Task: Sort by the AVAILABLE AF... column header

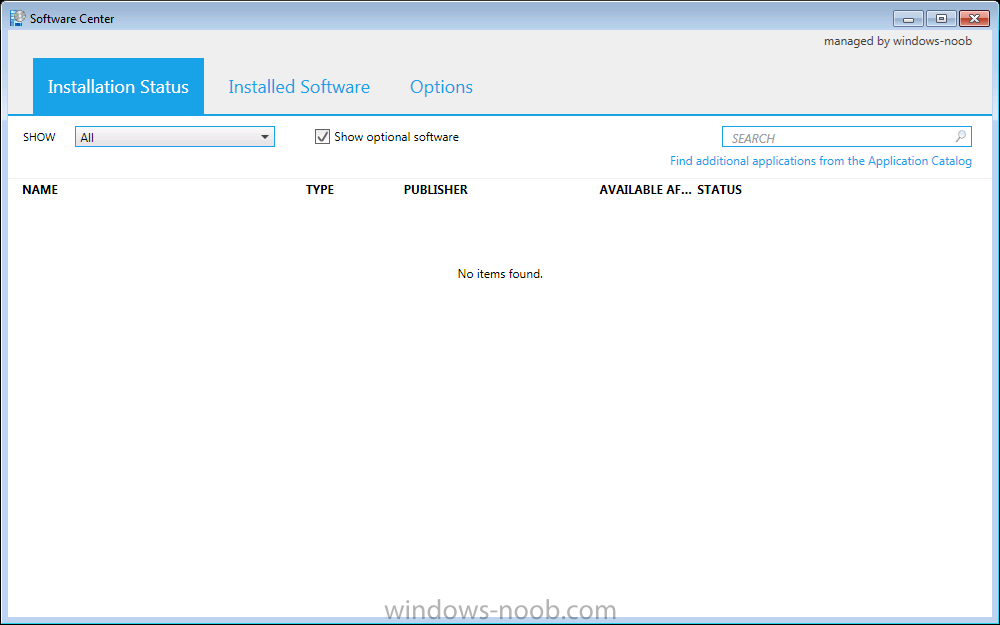Action: tap(645, 189)
